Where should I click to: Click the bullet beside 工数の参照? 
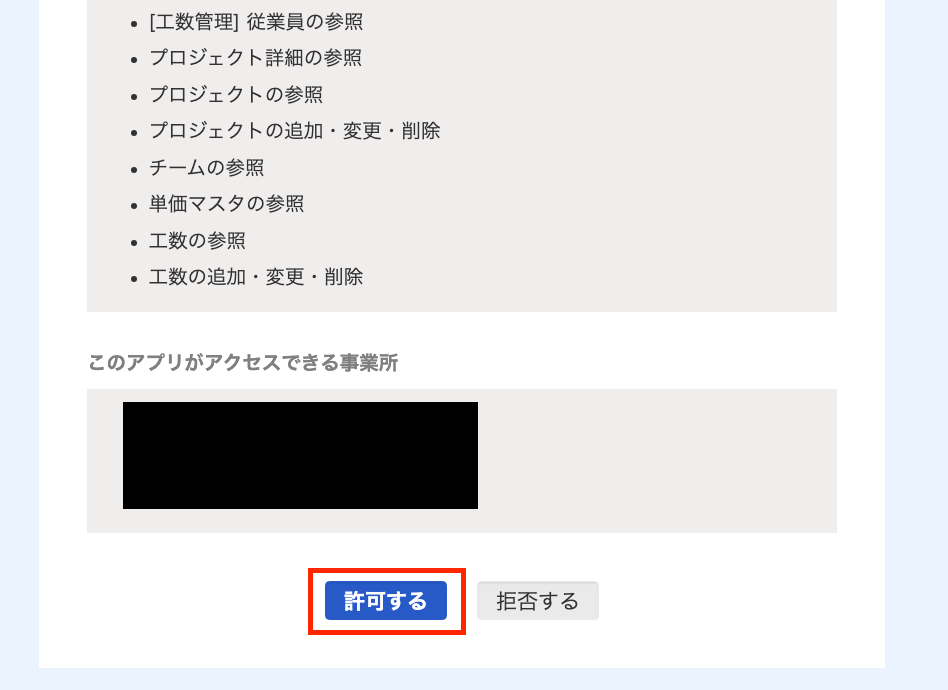134,243
